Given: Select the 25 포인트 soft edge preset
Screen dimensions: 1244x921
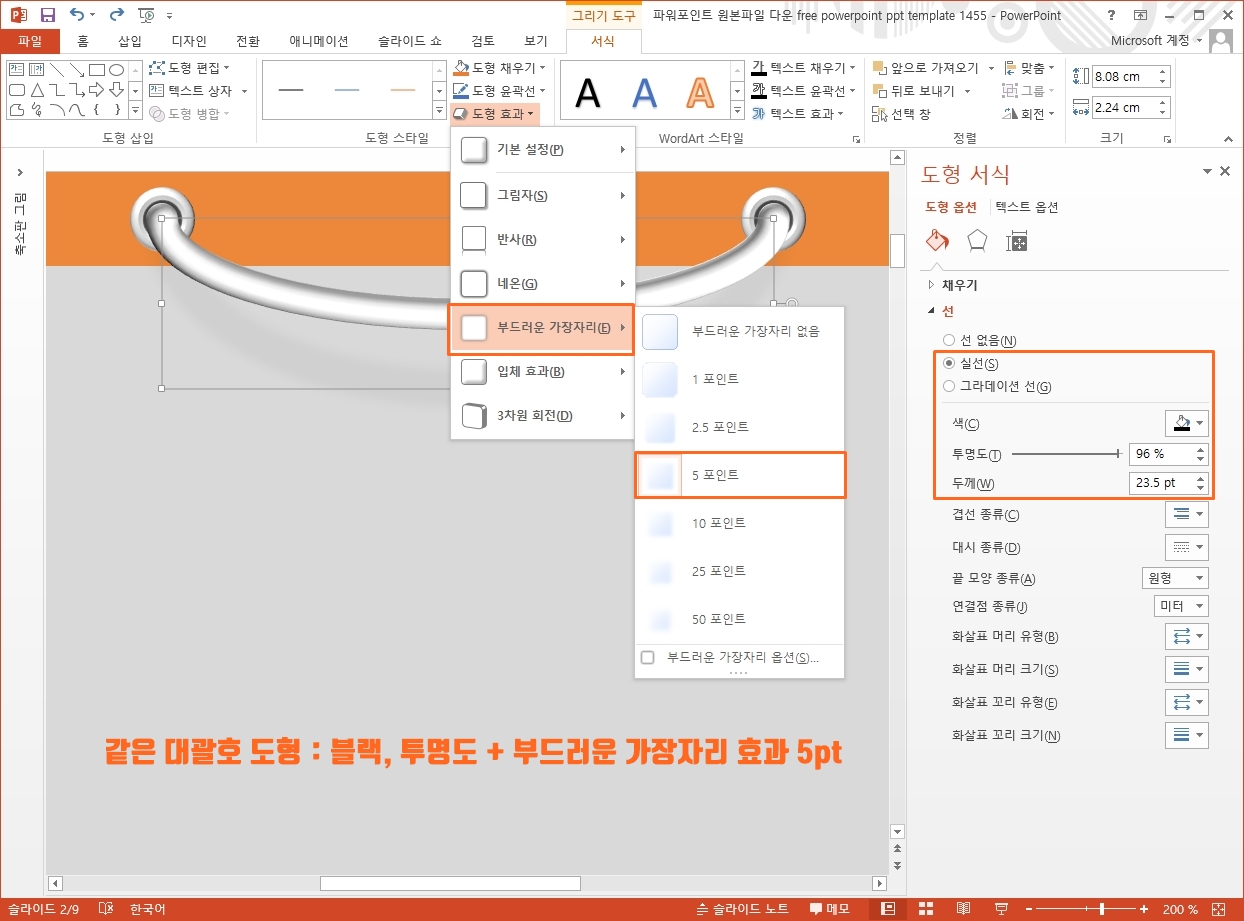Looking at the screenshot, I should (741, 571).
